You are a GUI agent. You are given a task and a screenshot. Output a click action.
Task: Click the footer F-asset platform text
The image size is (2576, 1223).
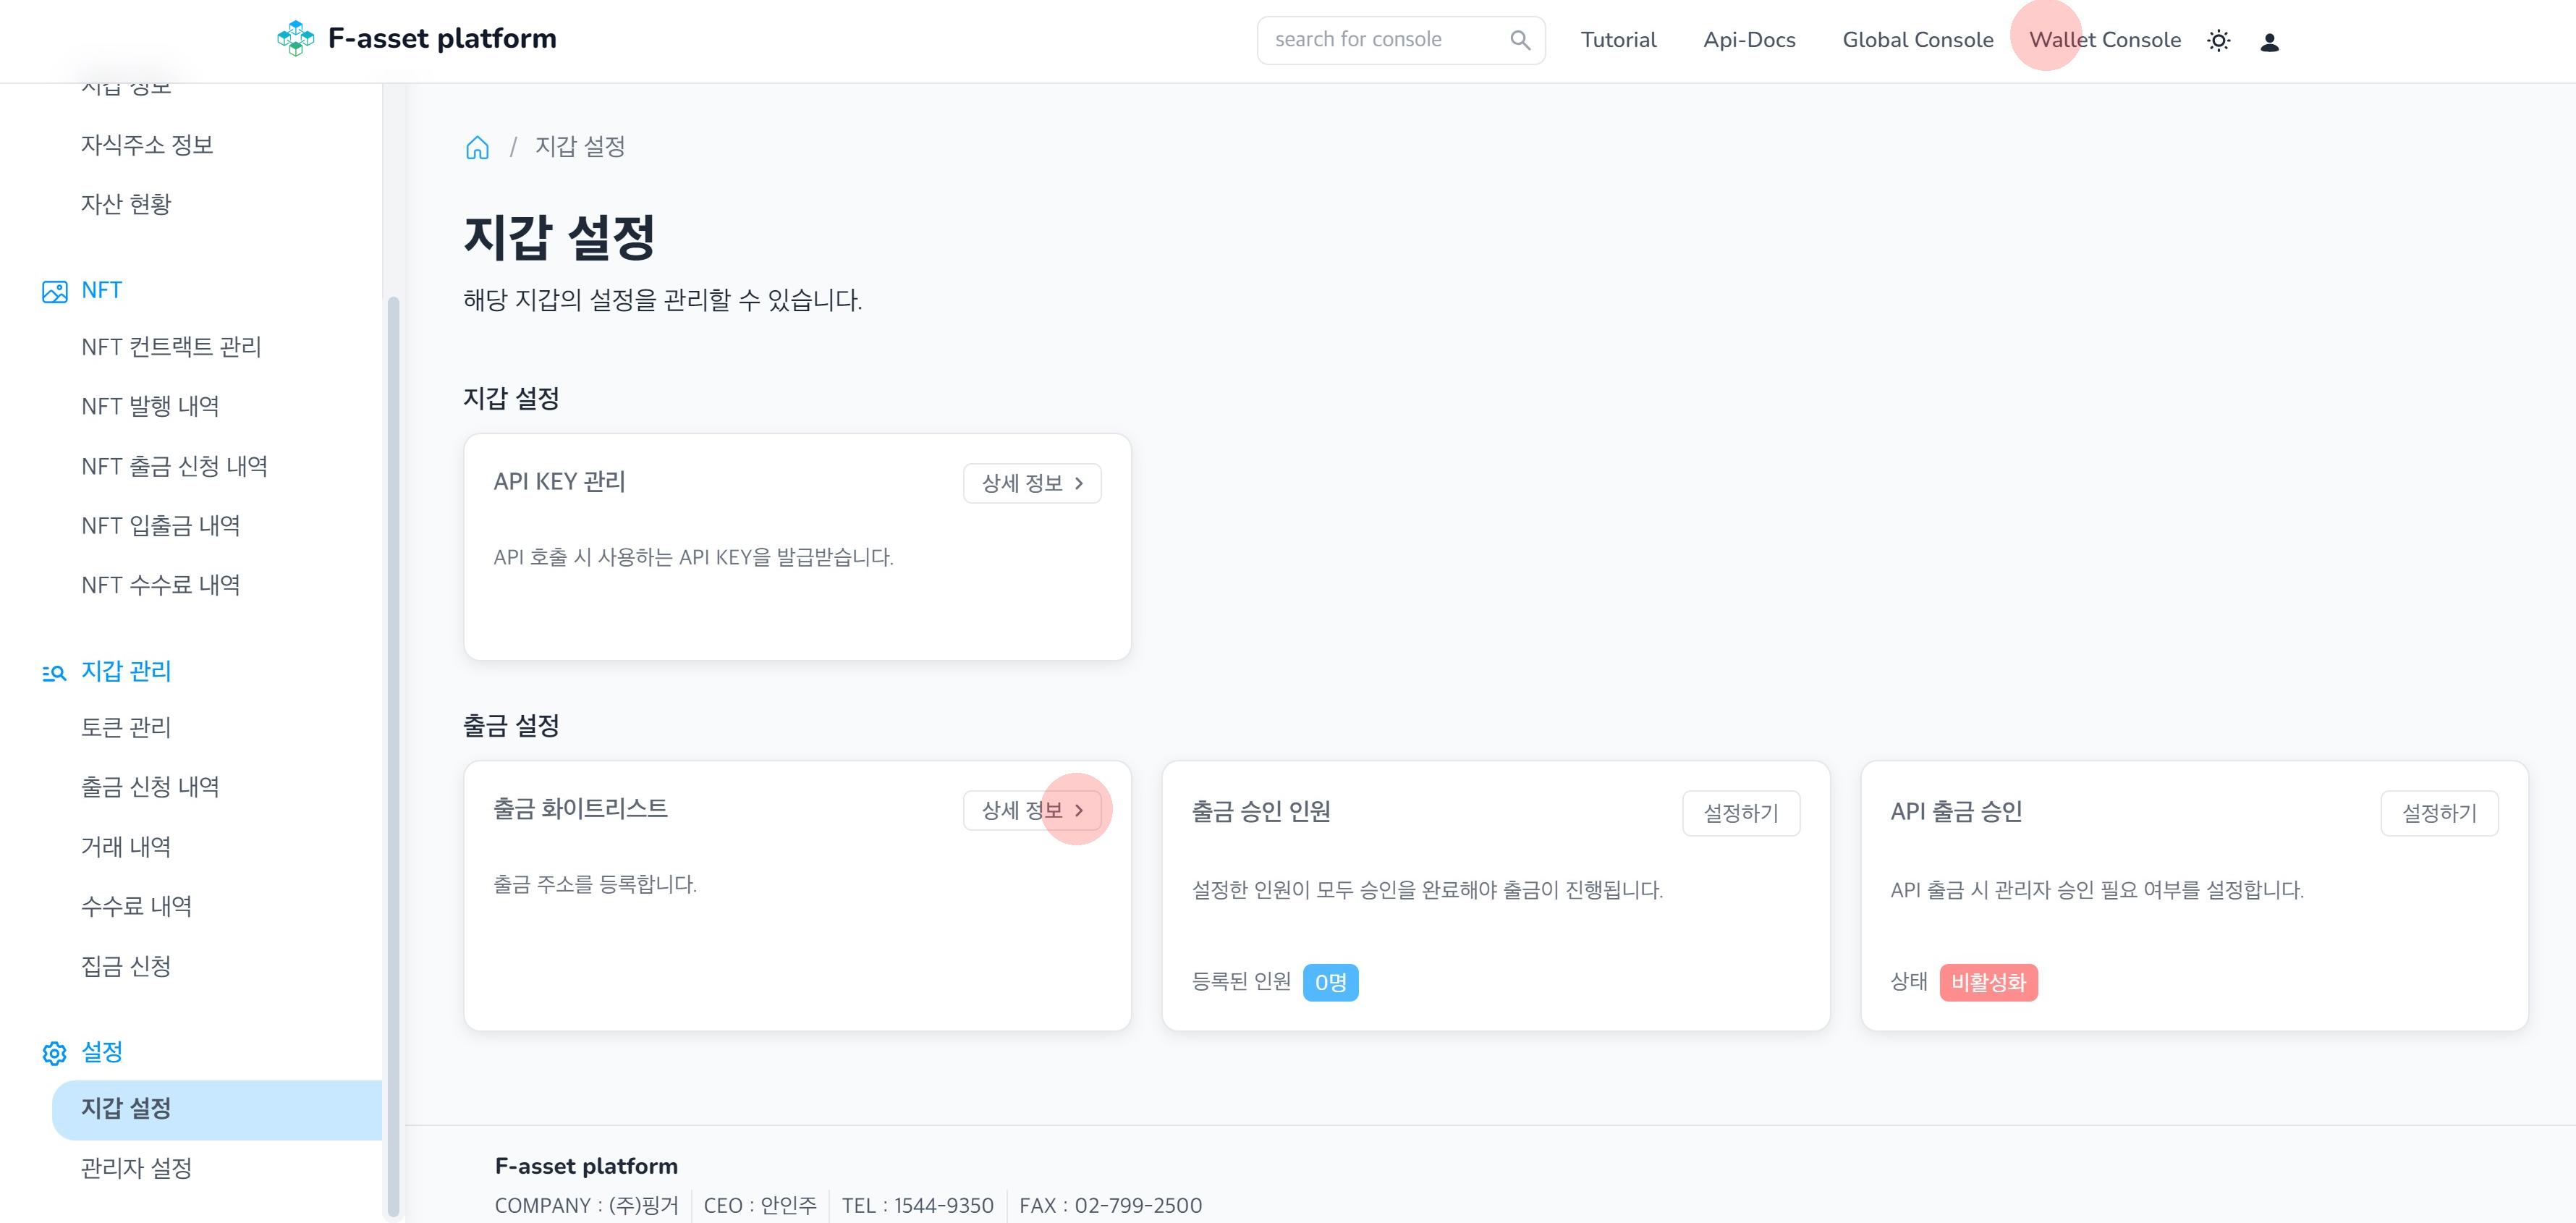[586, 1166]
